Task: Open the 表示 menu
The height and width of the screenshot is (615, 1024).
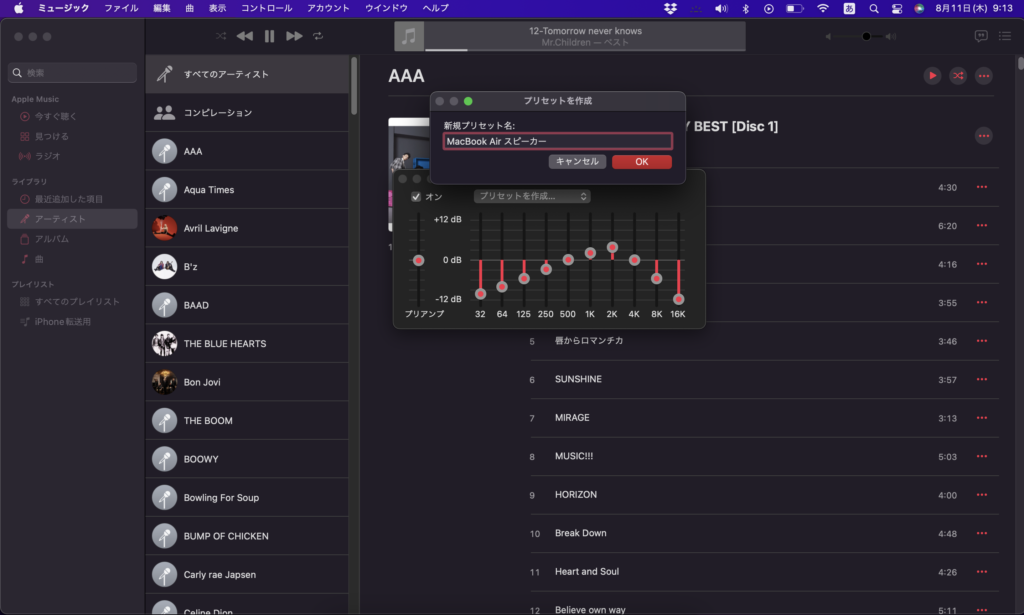Action: [x=217, y=8]
